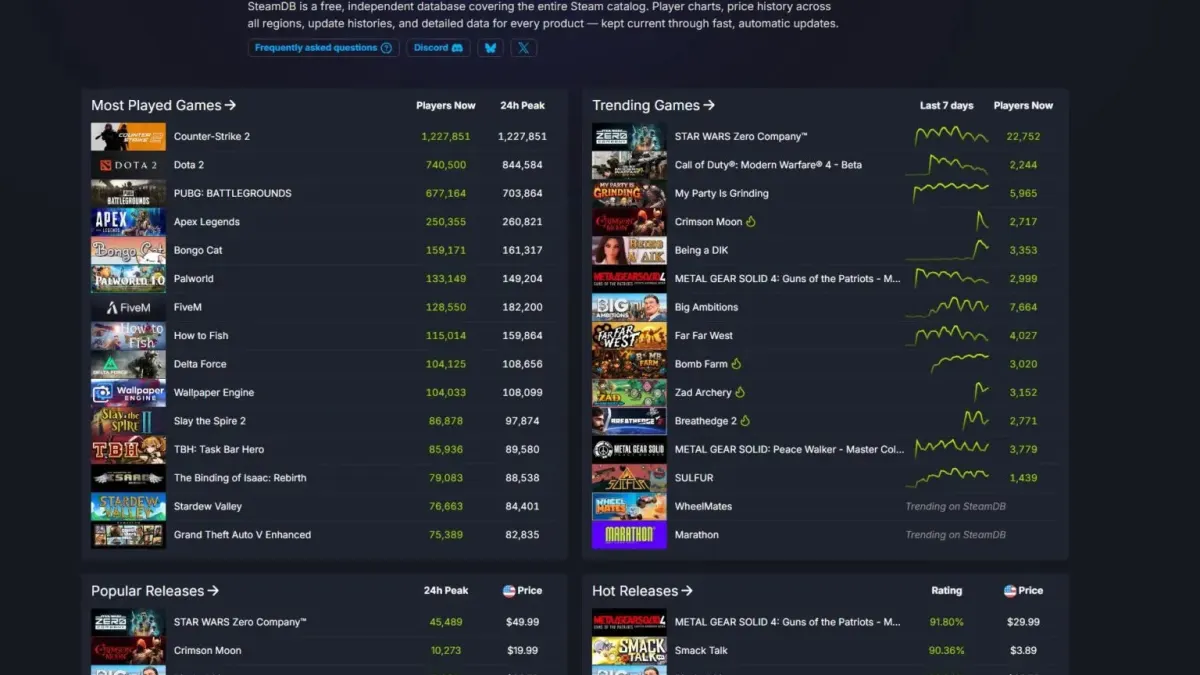Open the Bluesky social icon button
The height and width of the screenshot is (675, 1200).
(x=490, y=48)
